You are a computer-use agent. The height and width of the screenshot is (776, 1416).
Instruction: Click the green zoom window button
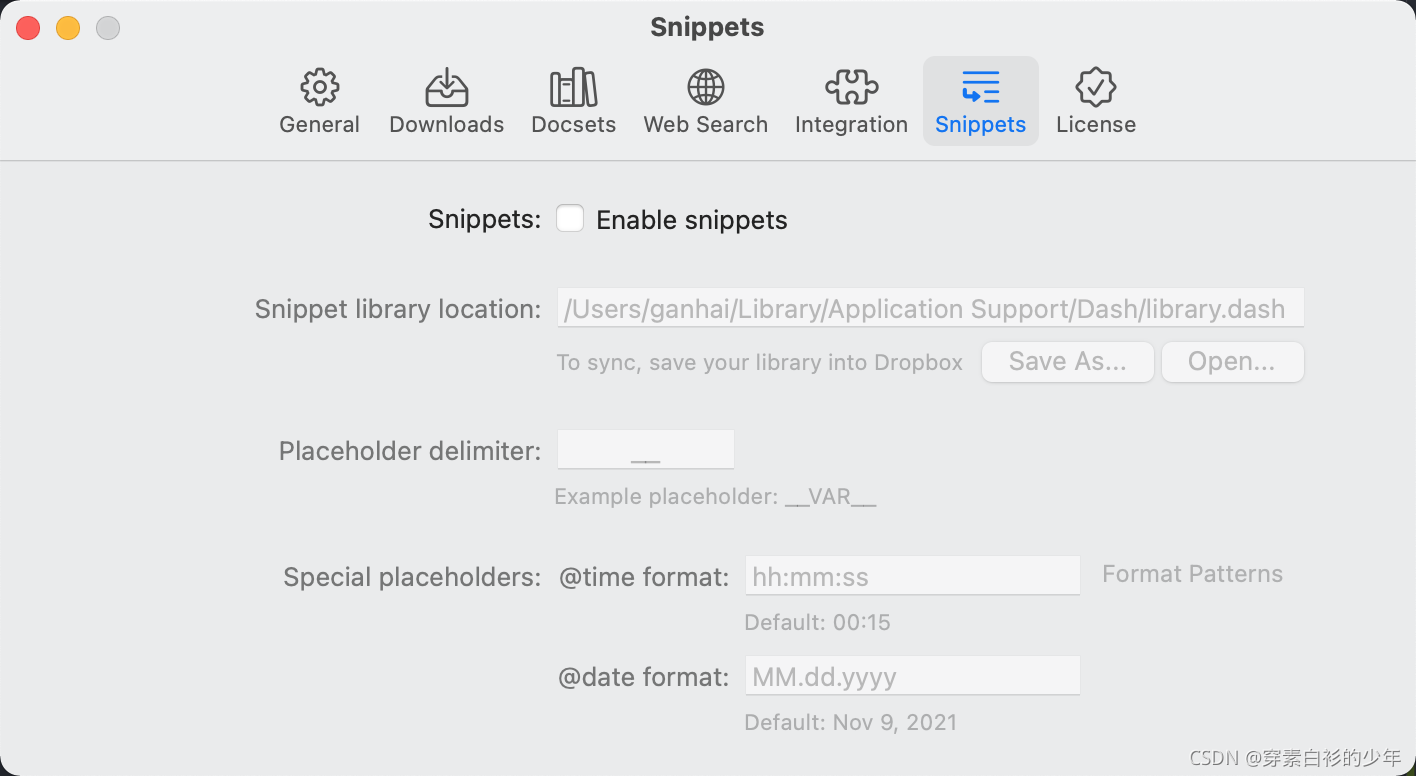tap(107, 27)
